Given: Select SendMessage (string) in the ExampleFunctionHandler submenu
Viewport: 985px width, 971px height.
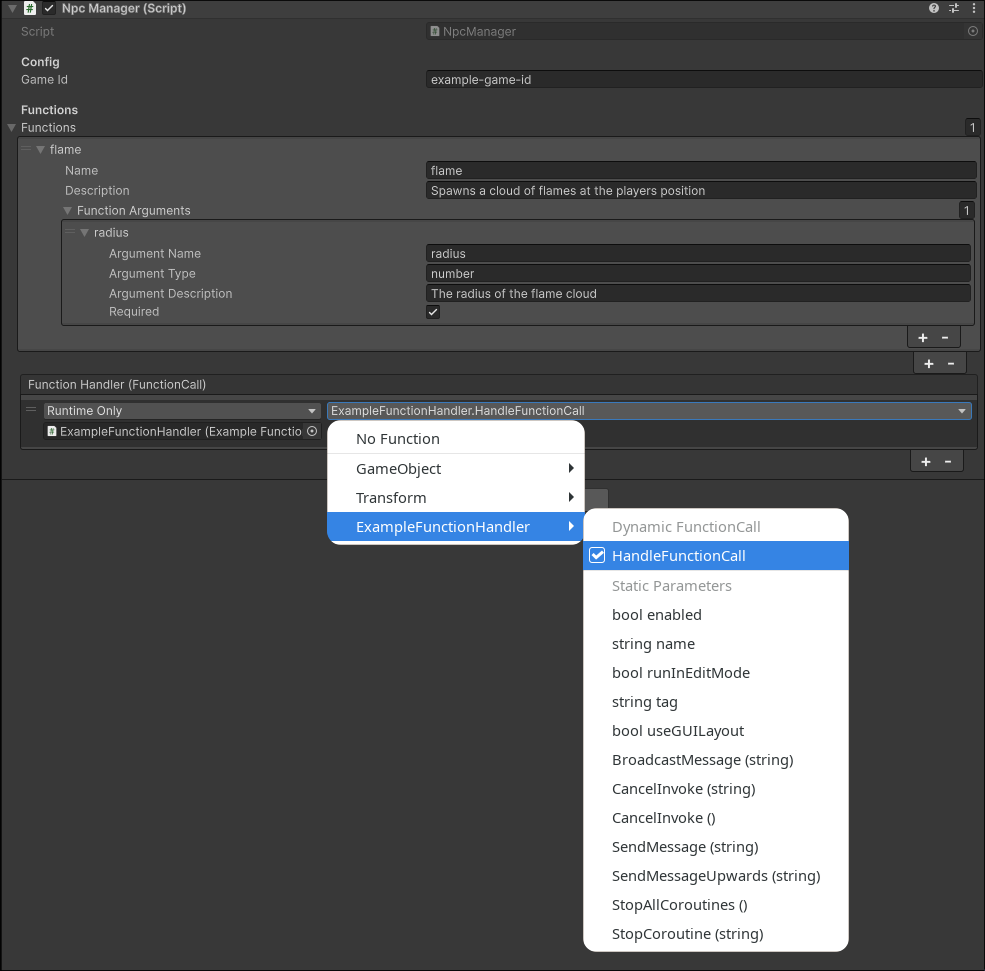Looking at the screenshot, I should pos(685,847).
